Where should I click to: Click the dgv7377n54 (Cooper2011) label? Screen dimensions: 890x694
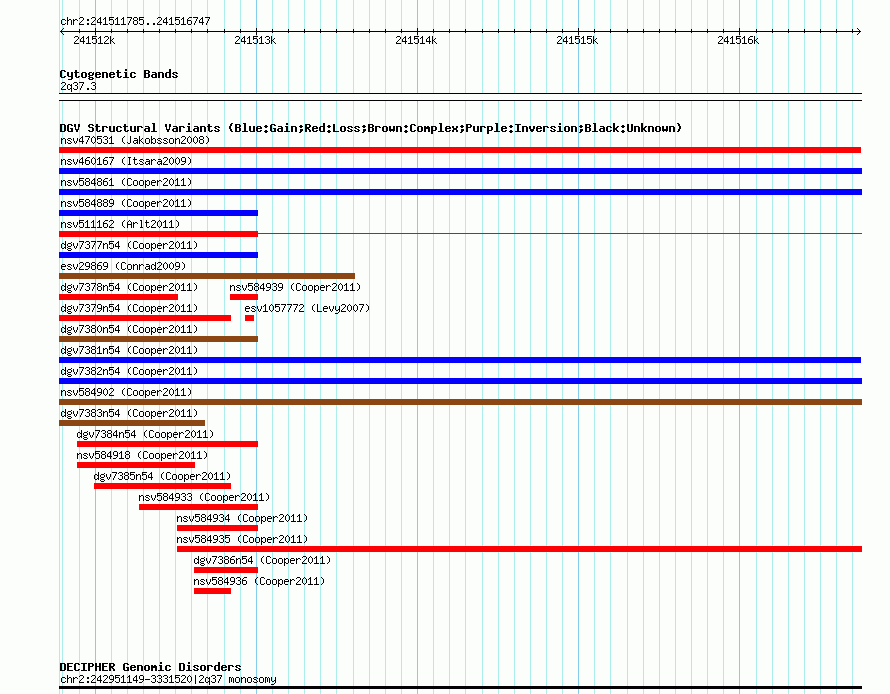[129, 245]
